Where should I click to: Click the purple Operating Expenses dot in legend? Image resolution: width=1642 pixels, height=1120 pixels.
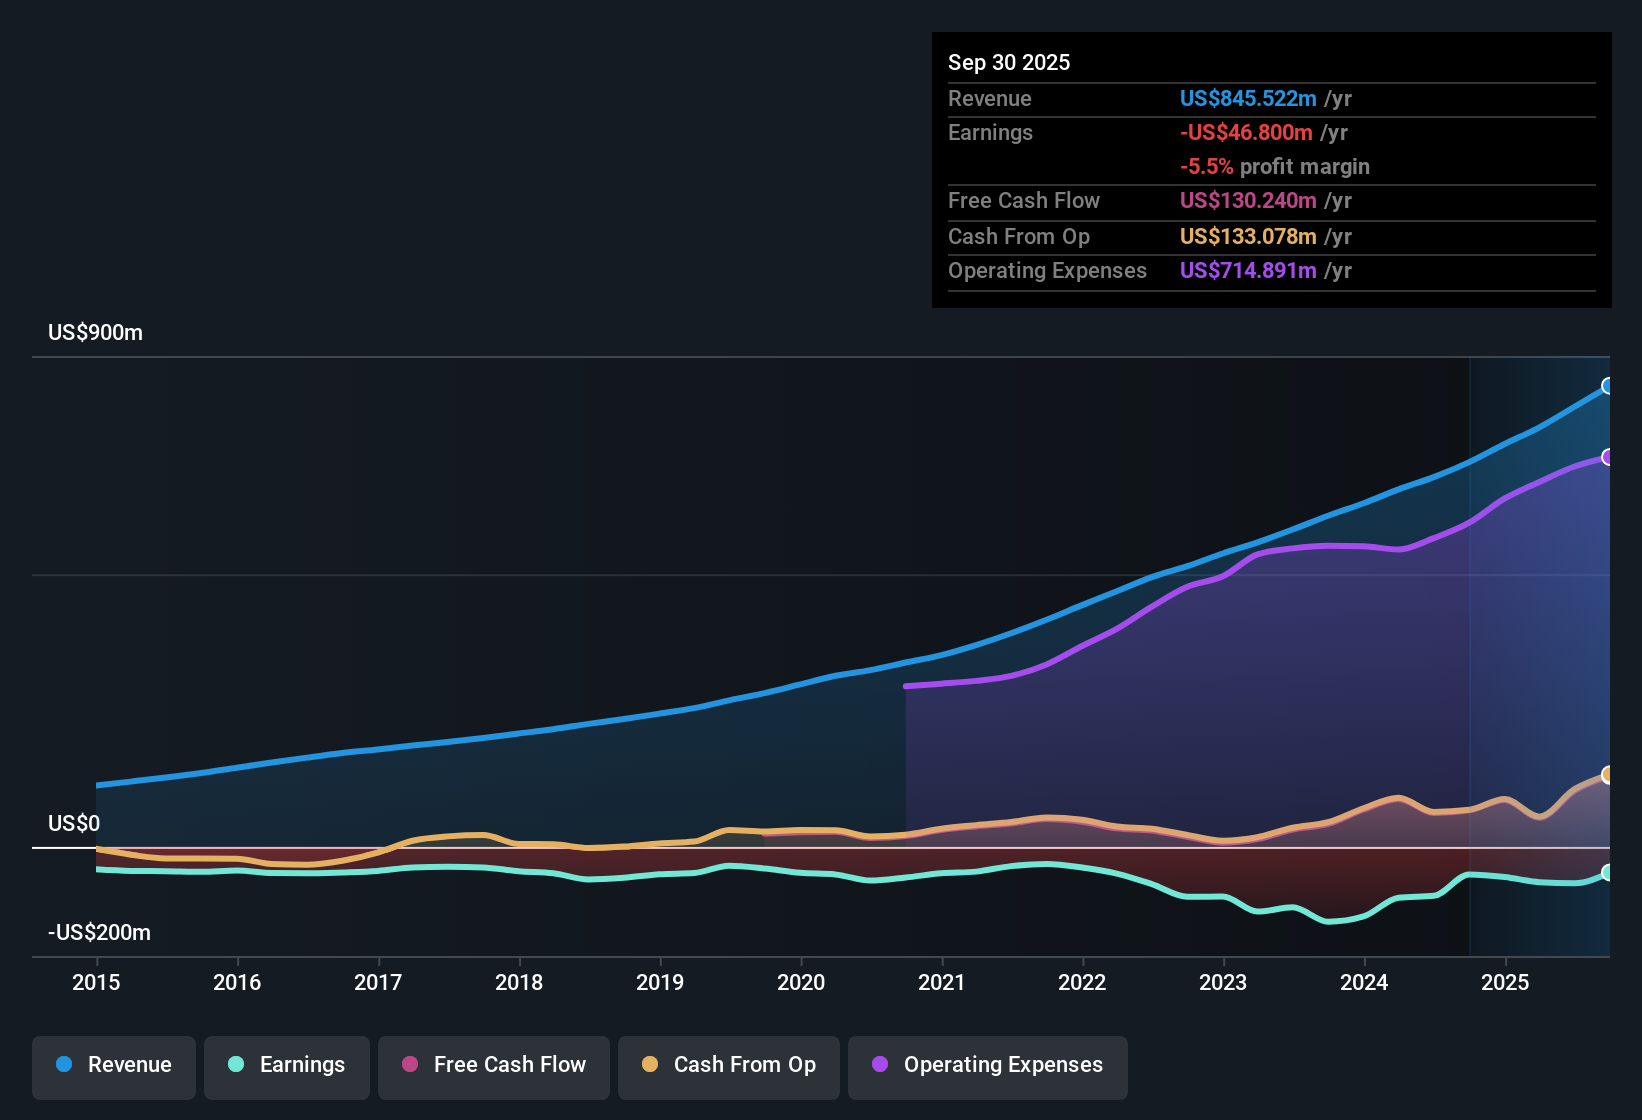click(x=878, y=1065)
